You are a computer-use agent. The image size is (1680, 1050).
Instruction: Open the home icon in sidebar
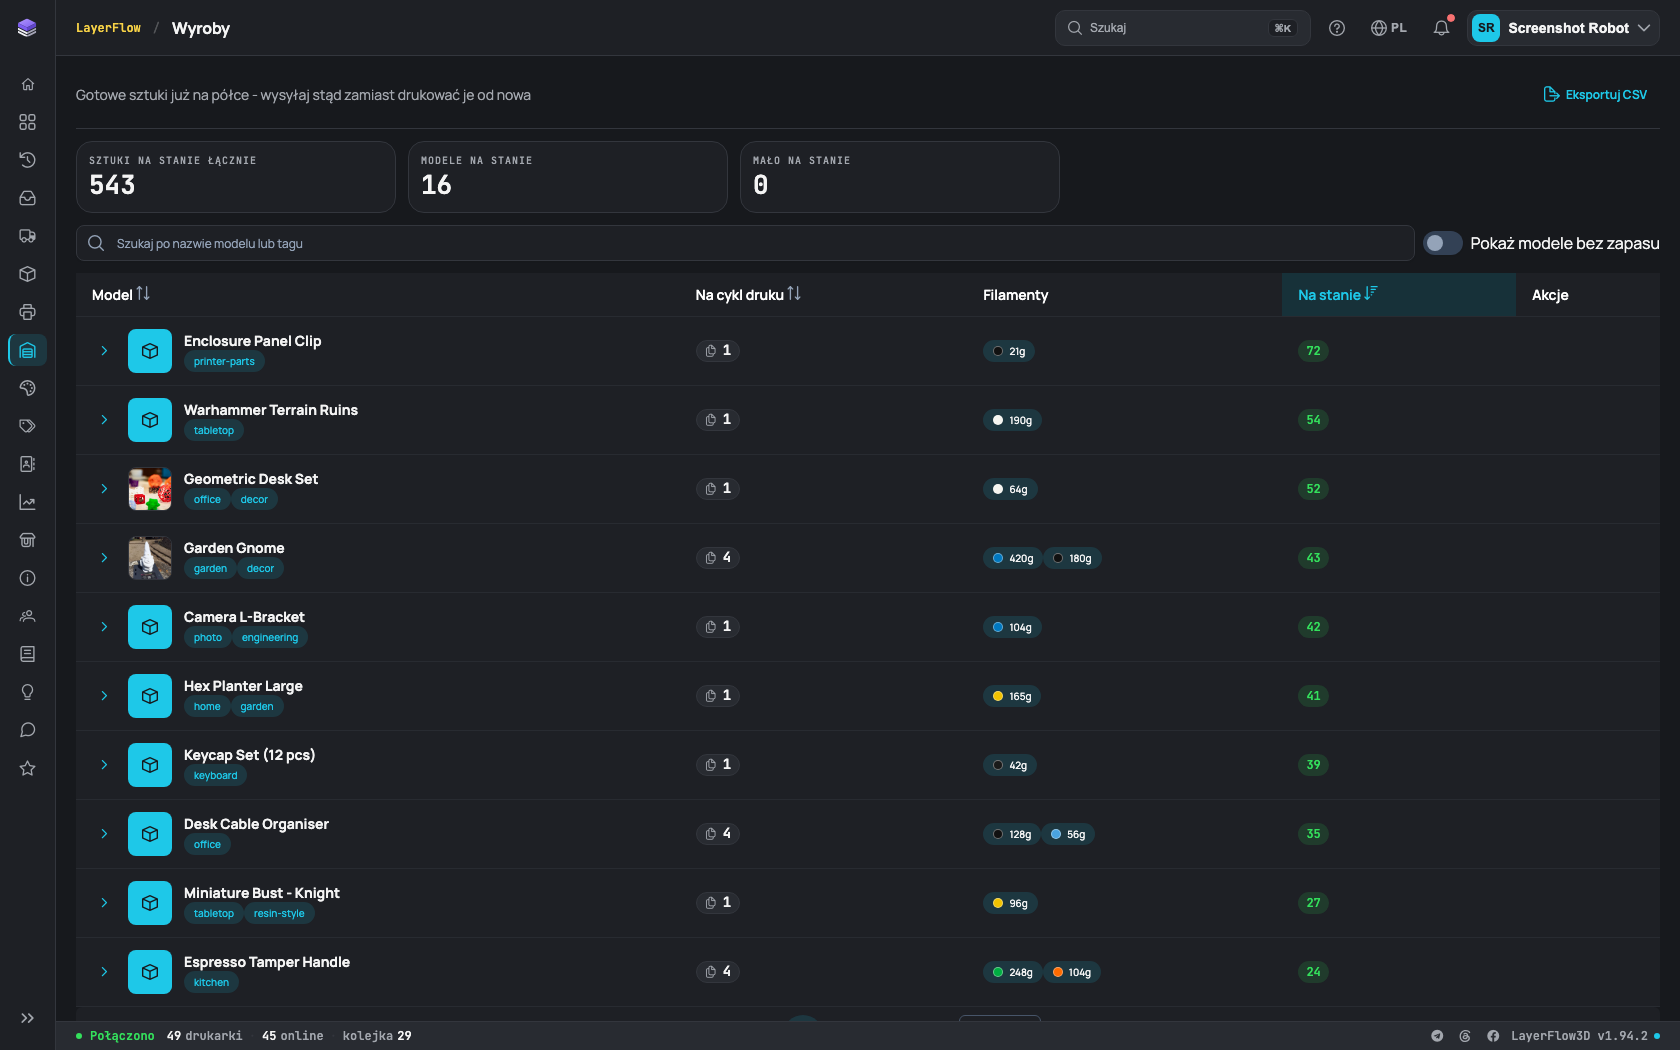[27, 84]
